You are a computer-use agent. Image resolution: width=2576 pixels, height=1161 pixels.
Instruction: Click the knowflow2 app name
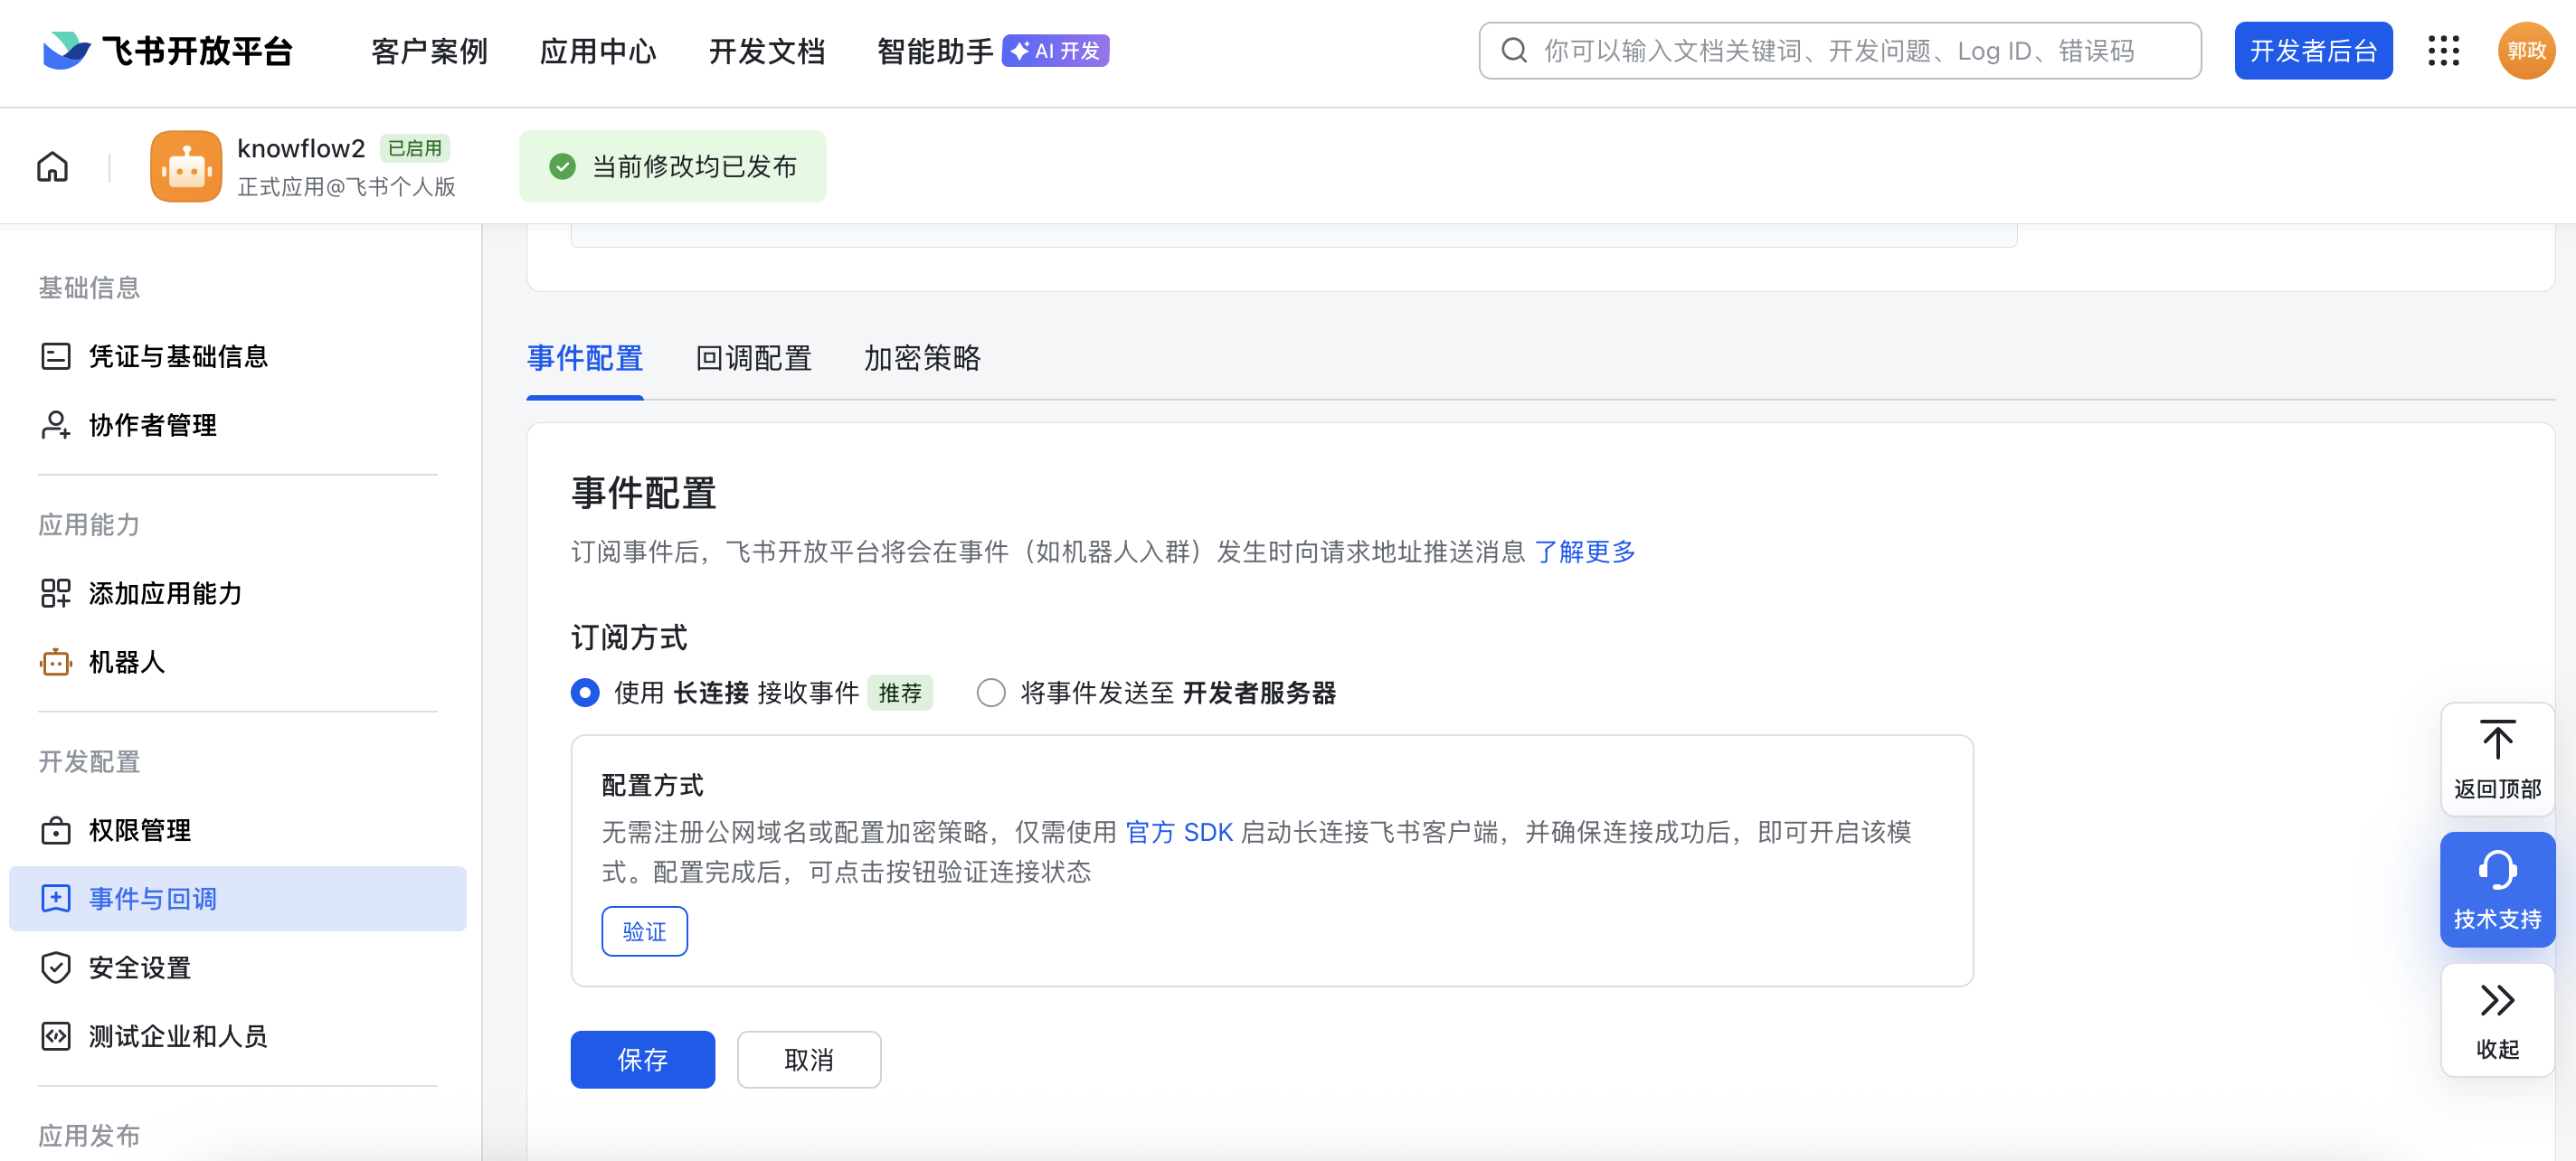pyautogui.click(x=301, y=148)
